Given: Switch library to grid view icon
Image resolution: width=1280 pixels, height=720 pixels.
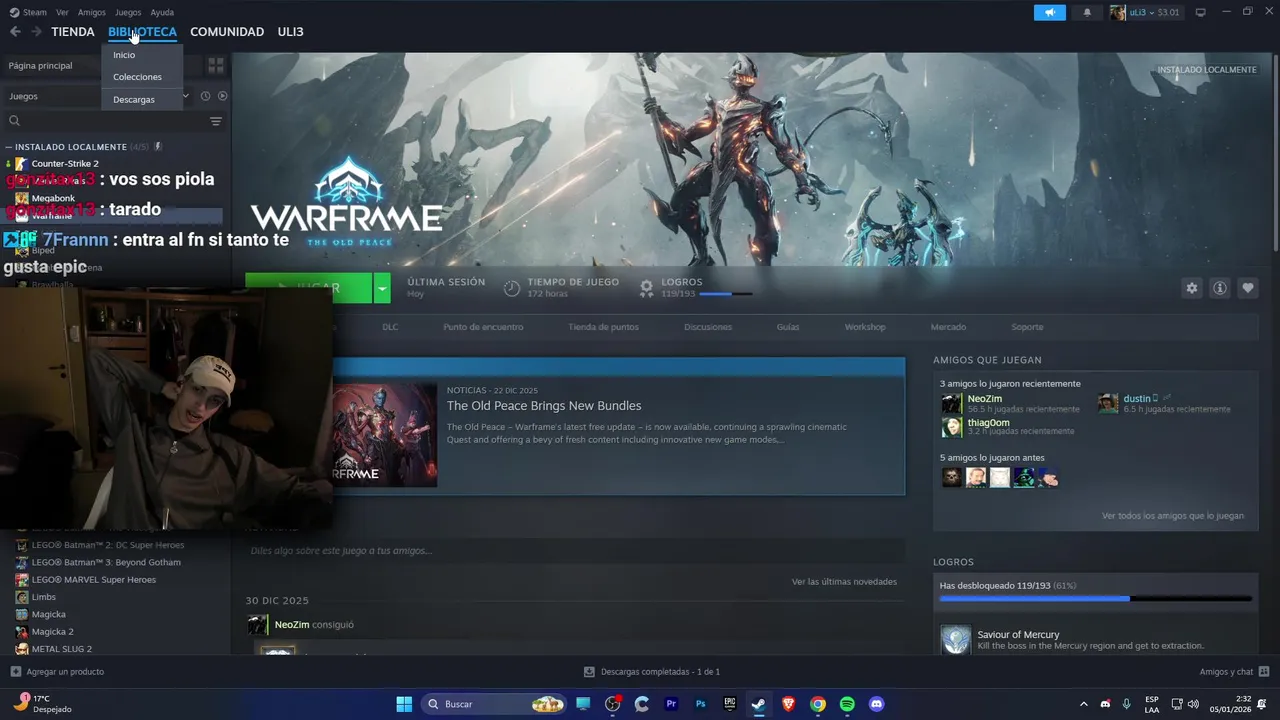Looking at the screenshot, I should 216,65.
